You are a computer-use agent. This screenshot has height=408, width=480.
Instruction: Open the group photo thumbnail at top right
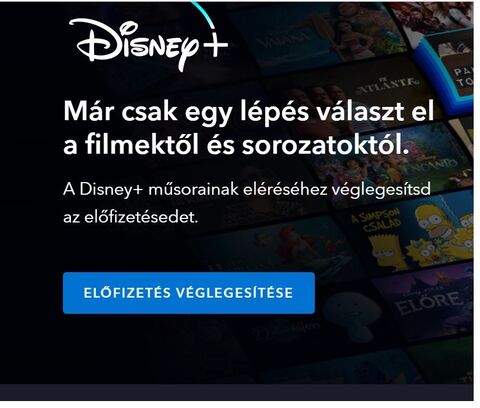(x=433, y=15)
